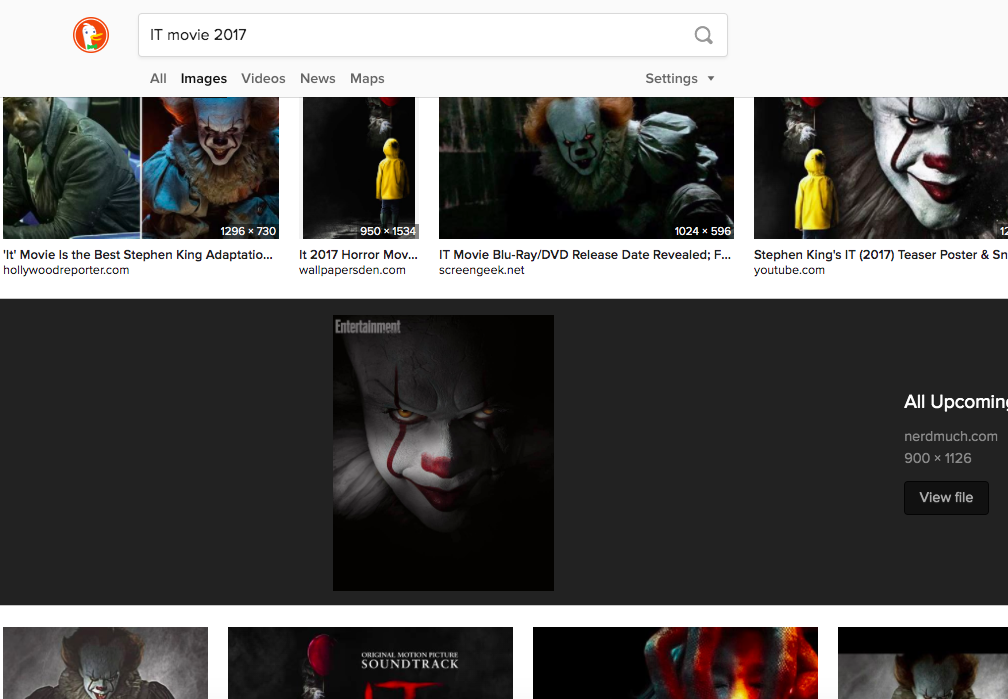The image size is (1008, 699).
Task: Open the grey clown thumbnail in bottom row
Action: click(x=105, y=663)
